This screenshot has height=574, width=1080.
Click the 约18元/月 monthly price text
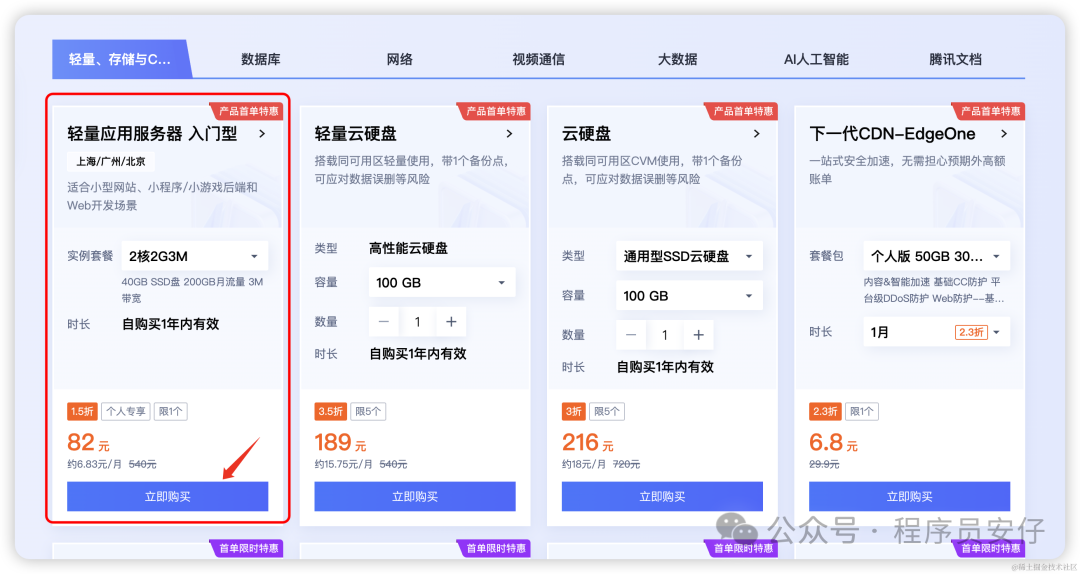coord(584,464)
